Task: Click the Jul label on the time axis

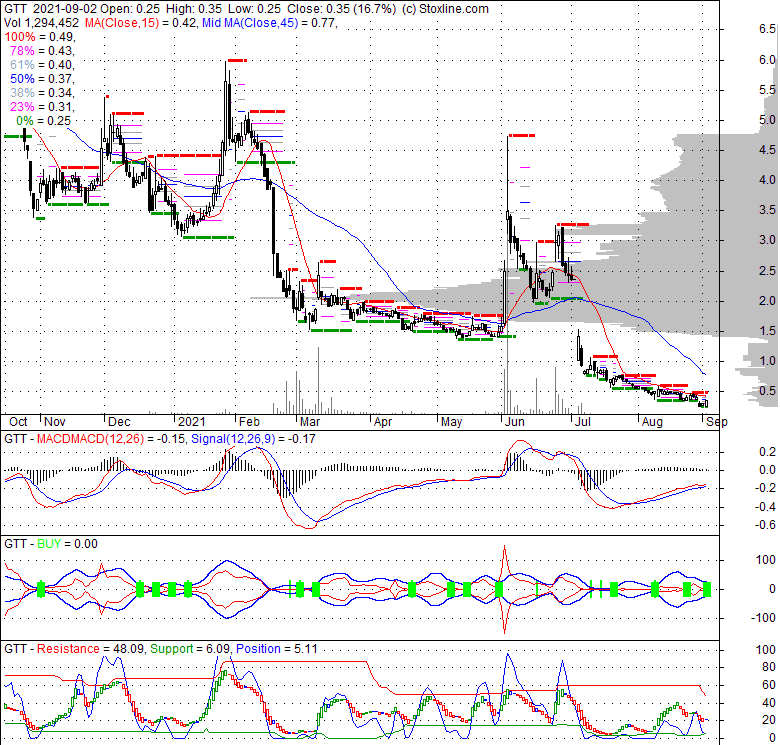Action: pos(583,422)
